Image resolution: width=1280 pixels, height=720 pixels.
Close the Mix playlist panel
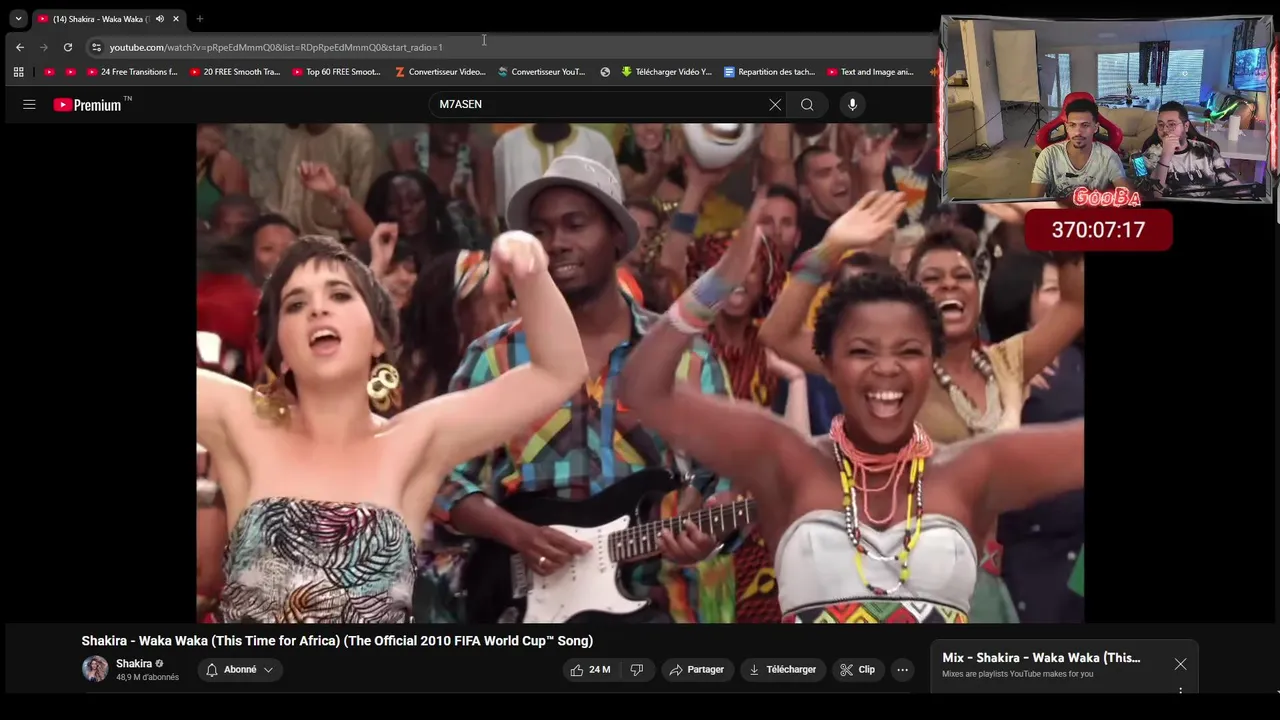pos(1180,664)
